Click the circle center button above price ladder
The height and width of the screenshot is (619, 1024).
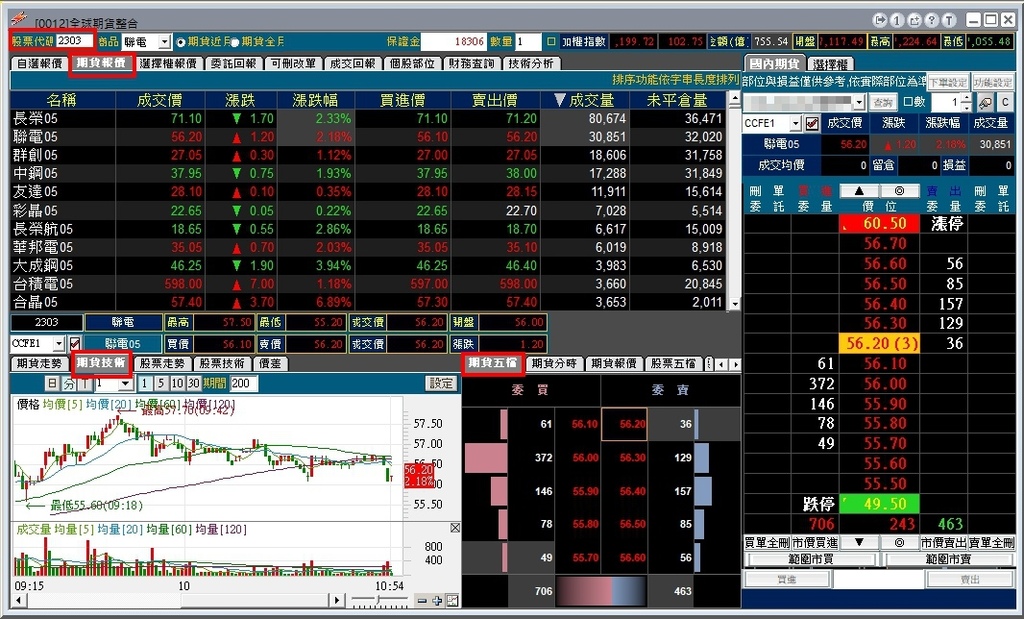point(899,191)
